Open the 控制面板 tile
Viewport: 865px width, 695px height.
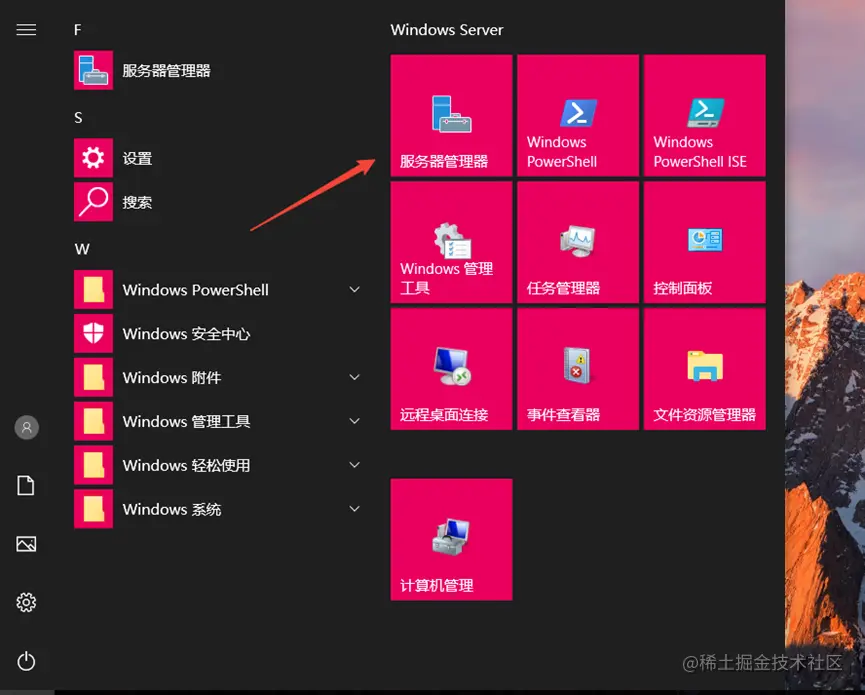704,242
